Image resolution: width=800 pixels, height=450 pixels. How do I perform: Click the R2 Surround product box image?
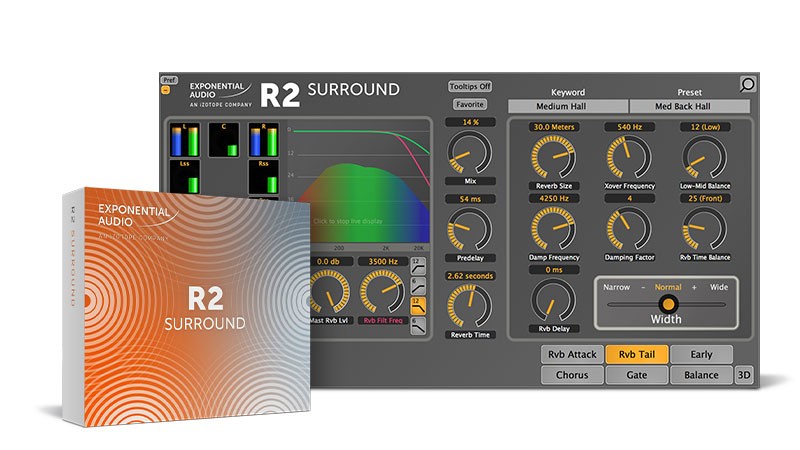pyautogui.click(x=186, y=307)
